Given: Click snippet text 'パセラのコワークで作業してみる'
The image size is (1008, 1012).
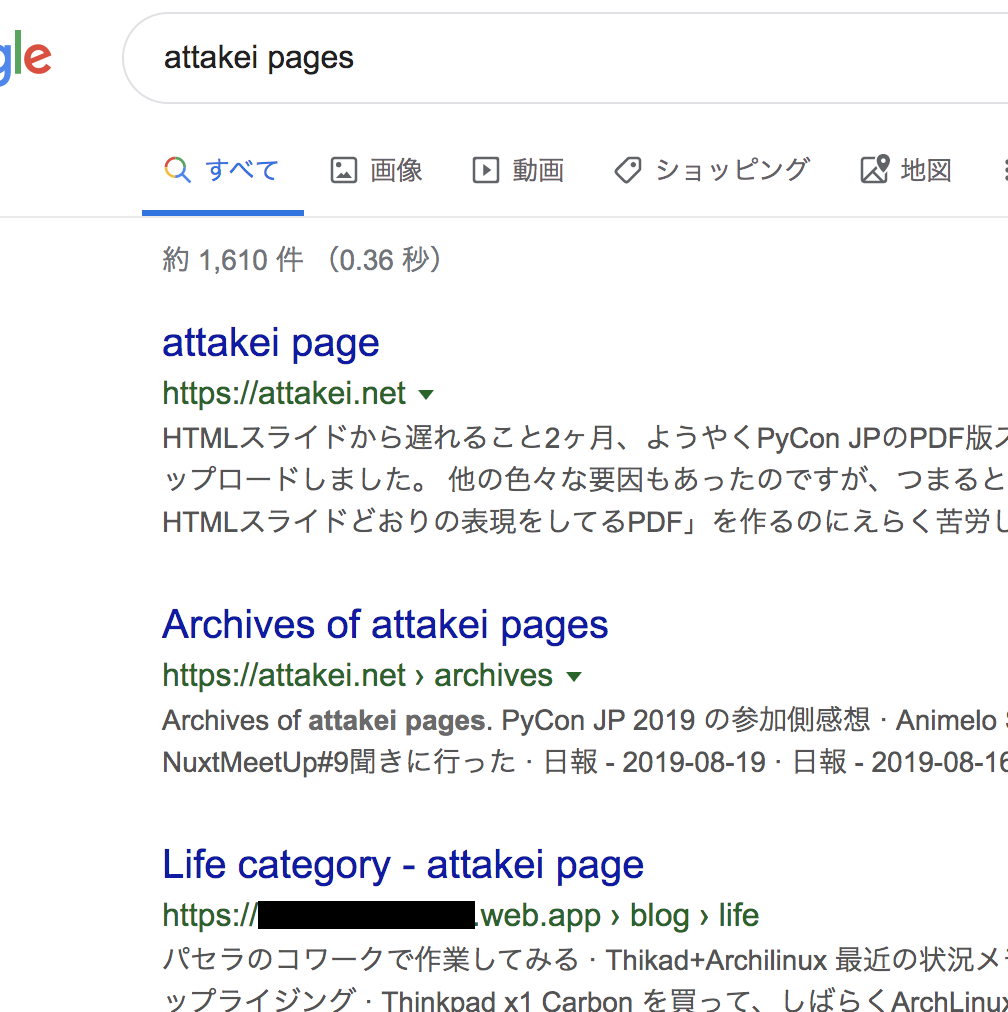Looking at the screenshot, I should point(370,960).
